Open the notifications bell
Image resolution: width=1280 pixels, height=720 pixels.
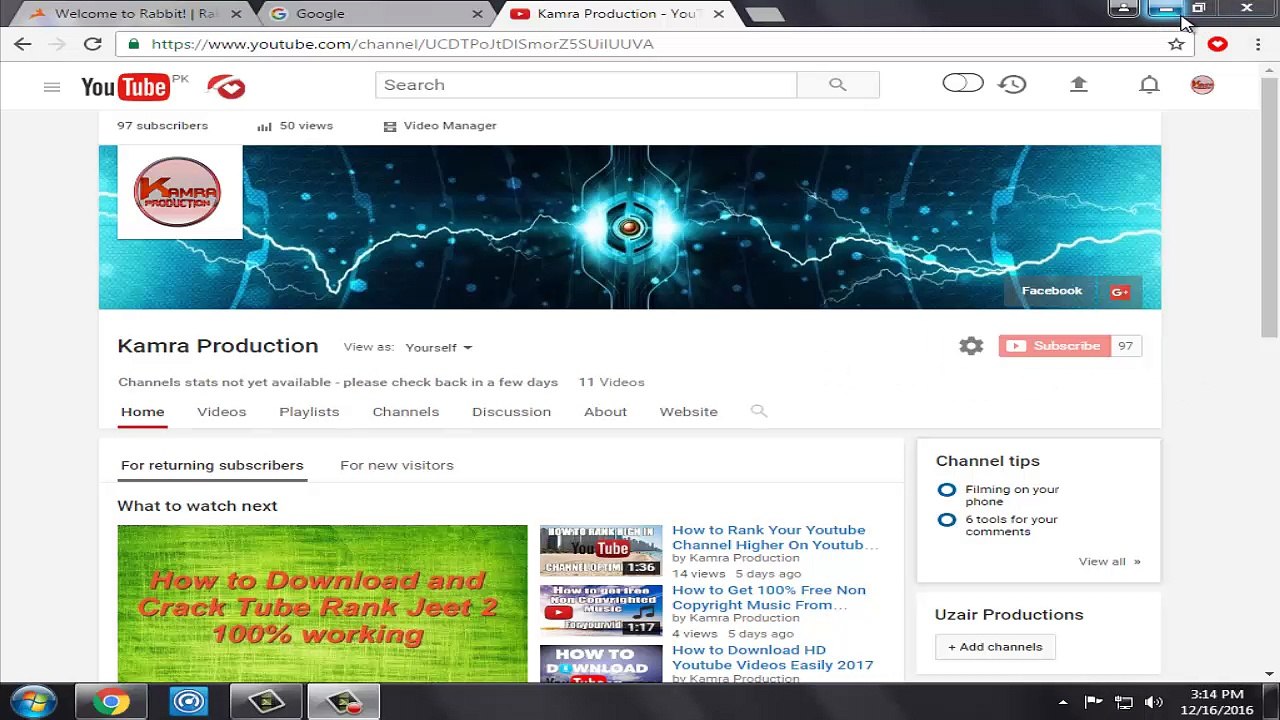click(1149, 85)
